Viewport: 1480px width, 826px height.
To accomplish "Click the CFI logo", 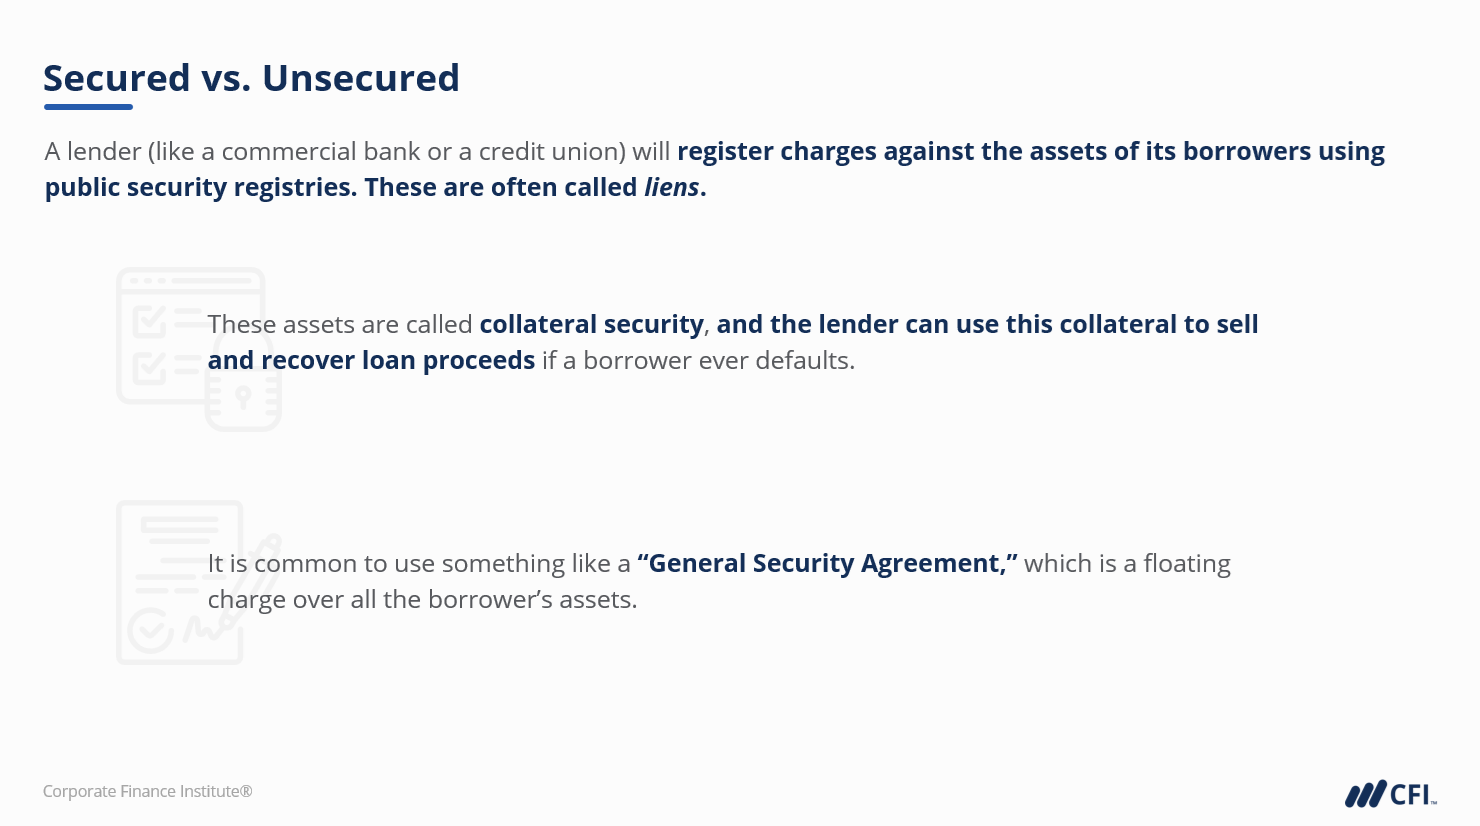I will click(1390, 794).
